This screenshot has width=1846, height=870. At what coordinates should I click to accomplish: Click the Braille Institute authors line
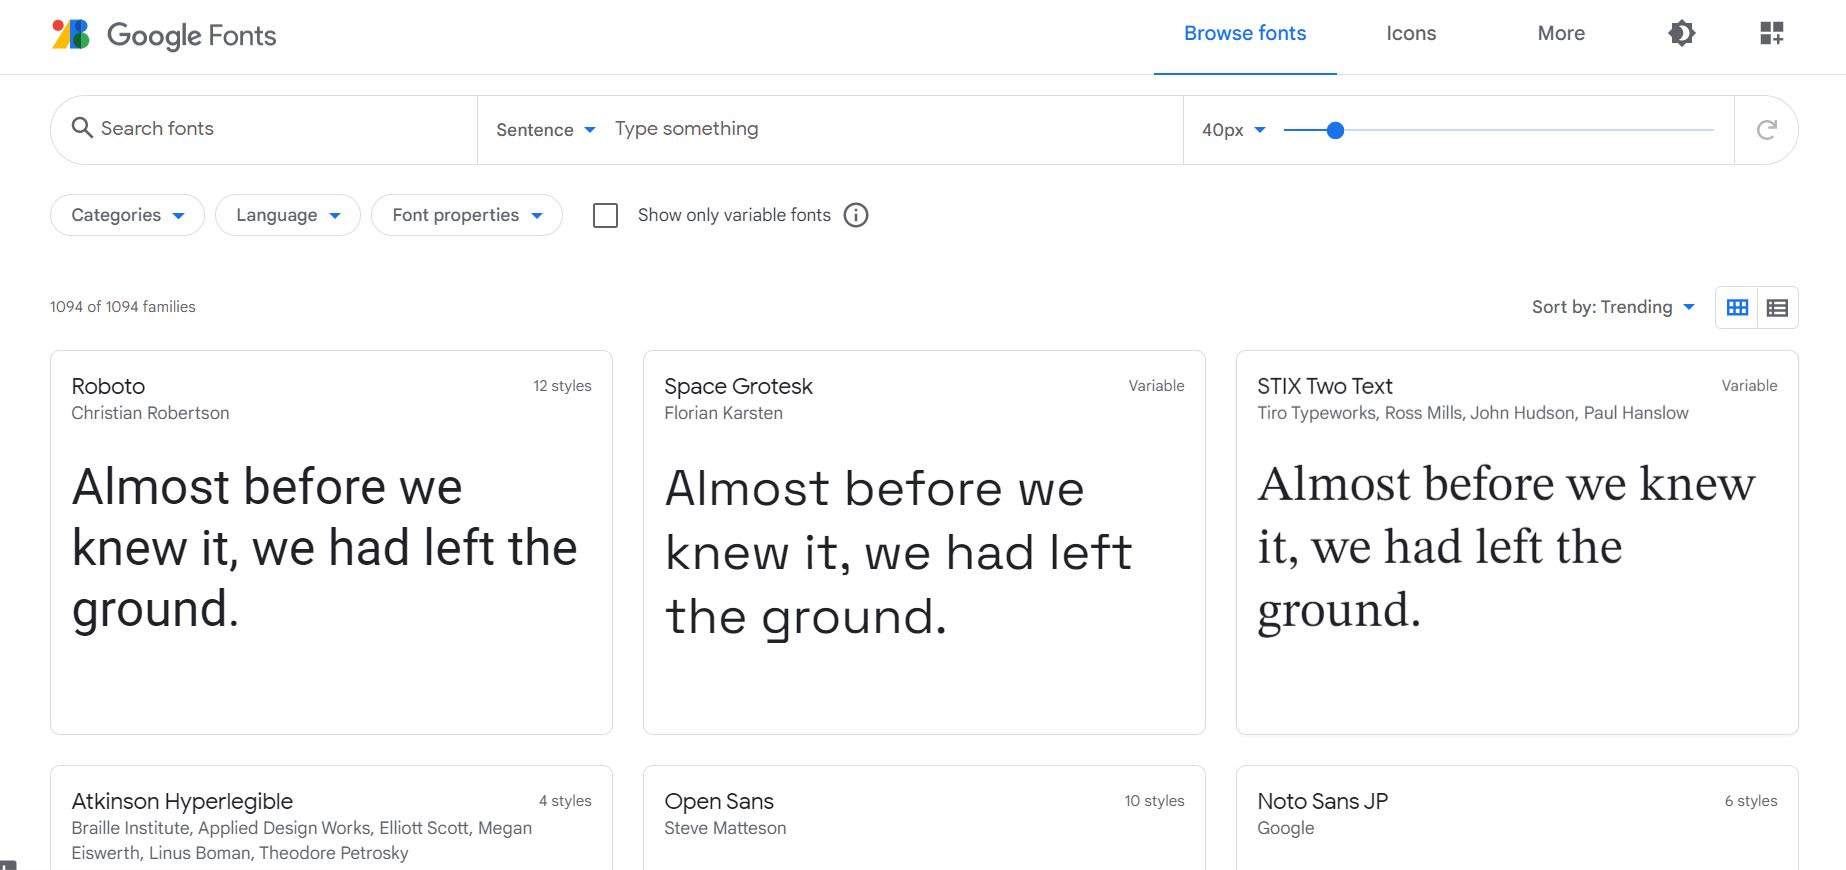tap(302, 840)
